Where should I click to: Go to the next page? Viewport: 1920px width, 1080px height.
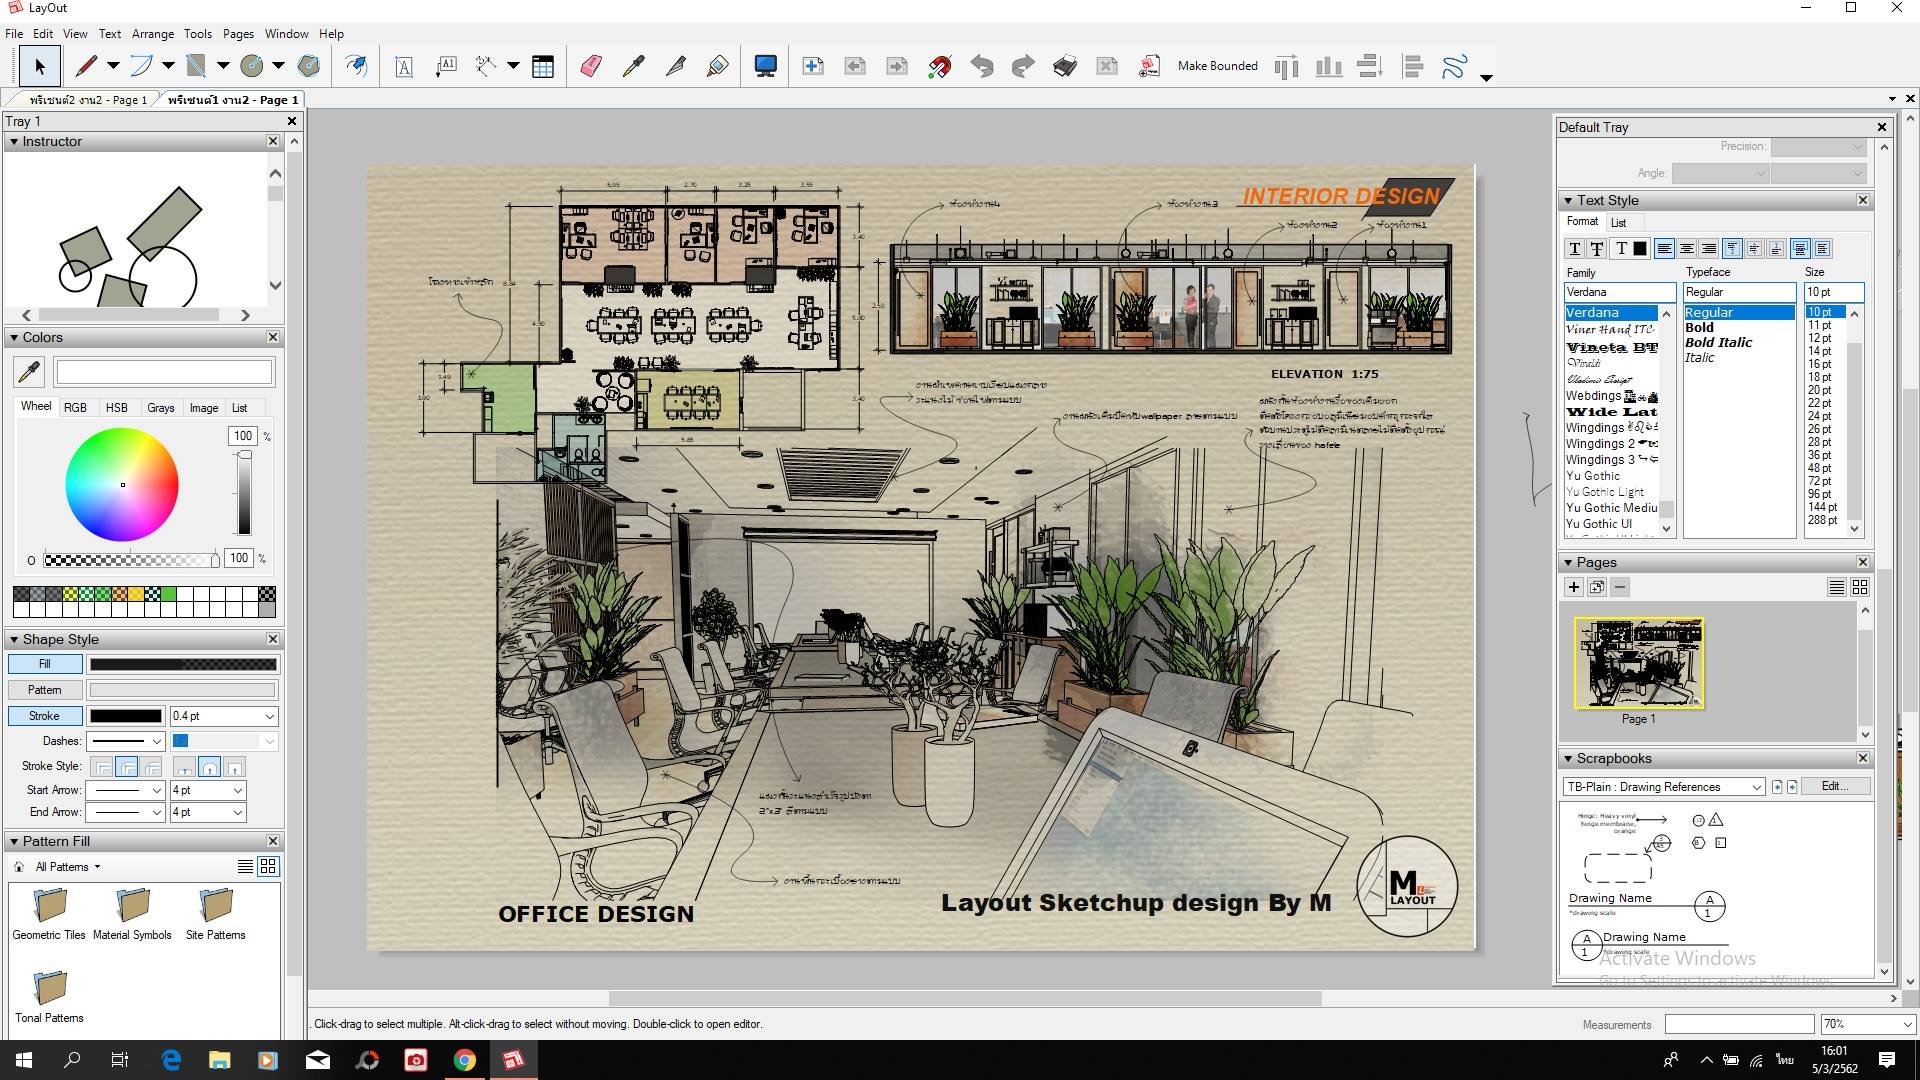coord(897,67)
